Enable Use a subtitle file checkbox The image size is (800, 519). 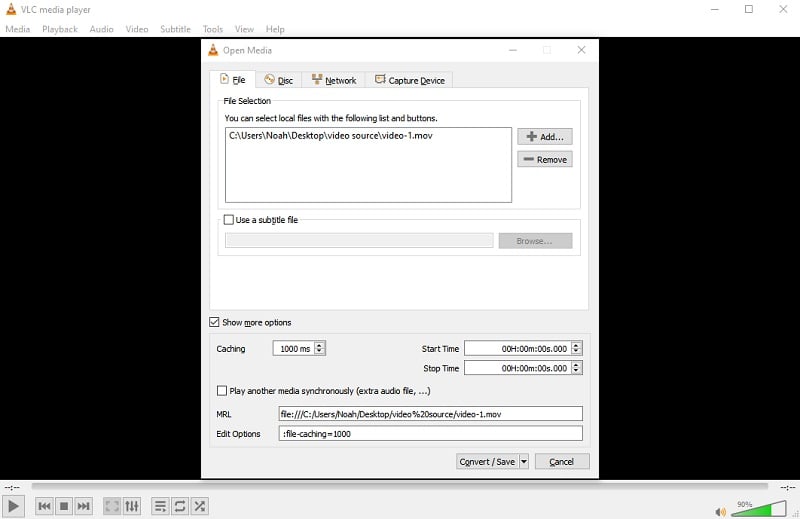(x=229, y=220)
